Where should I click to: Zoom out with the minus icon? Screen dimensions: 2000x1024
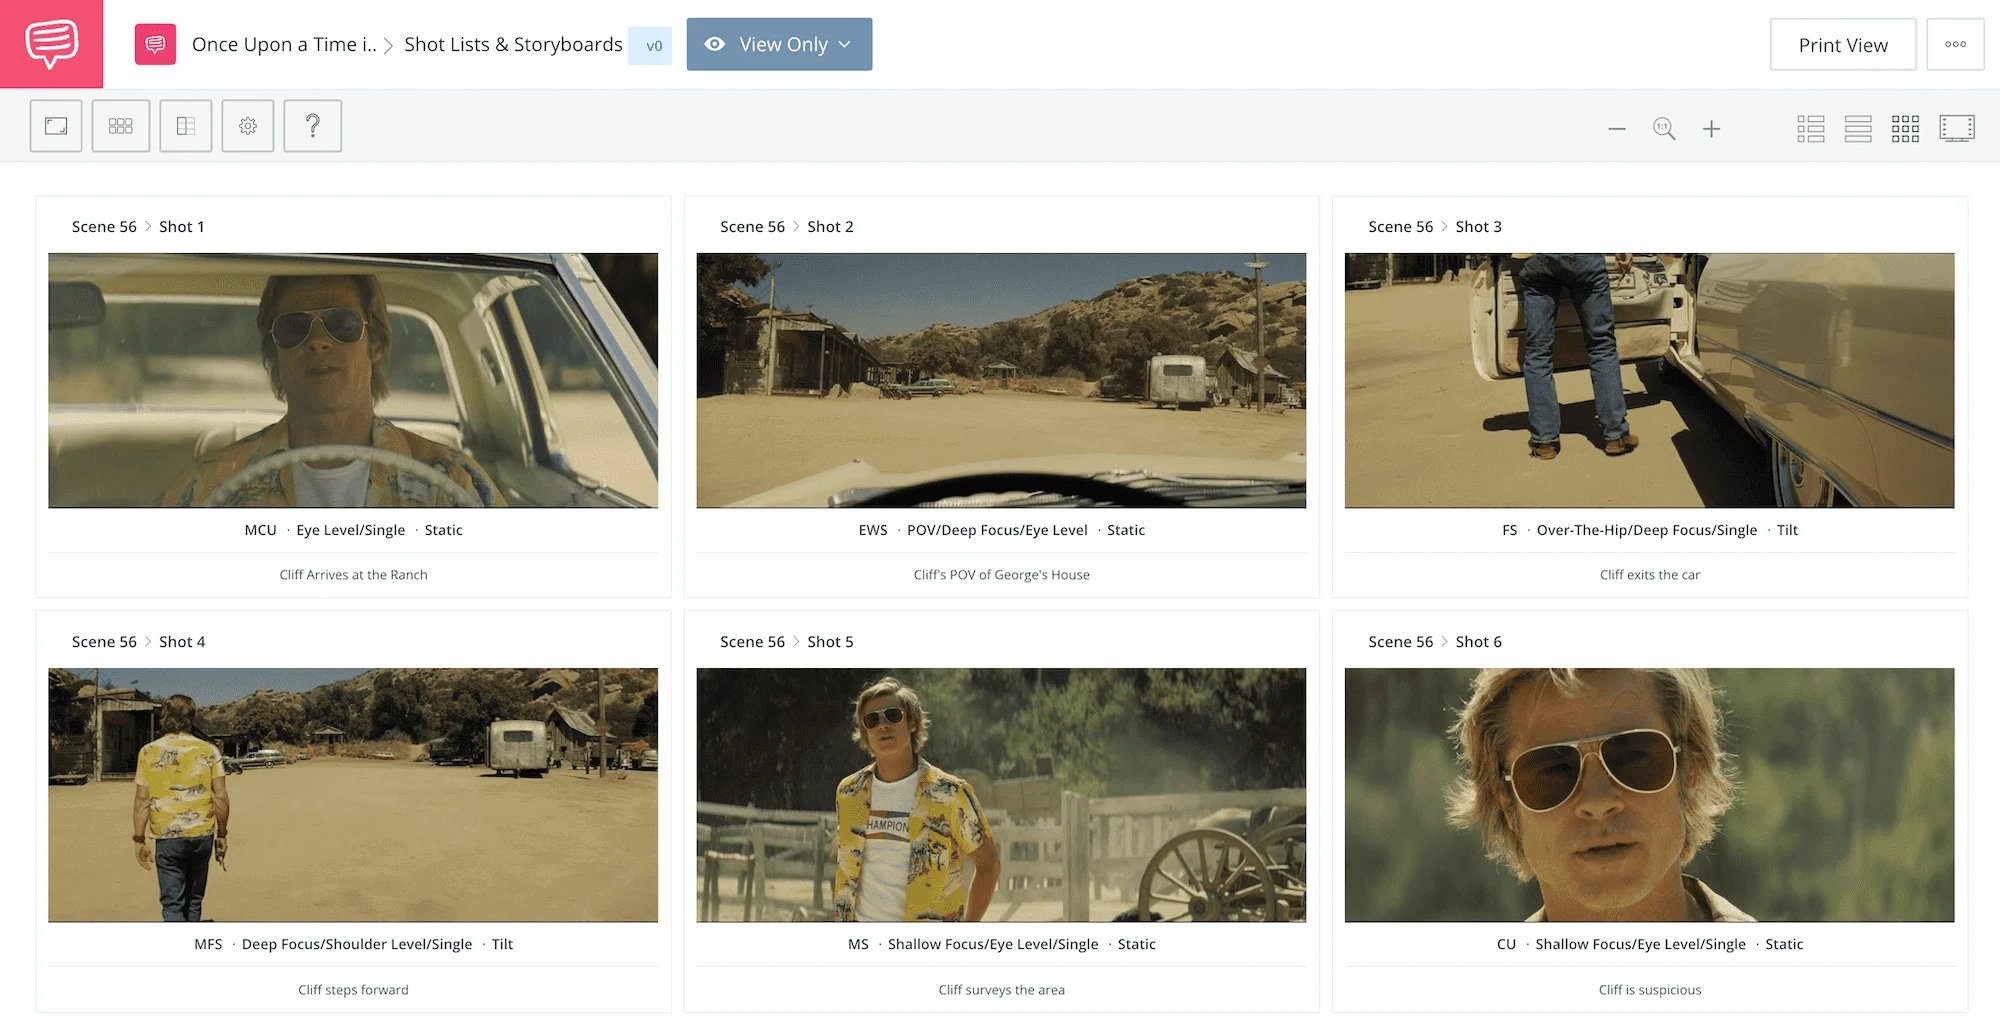(x=1617, y=129)
